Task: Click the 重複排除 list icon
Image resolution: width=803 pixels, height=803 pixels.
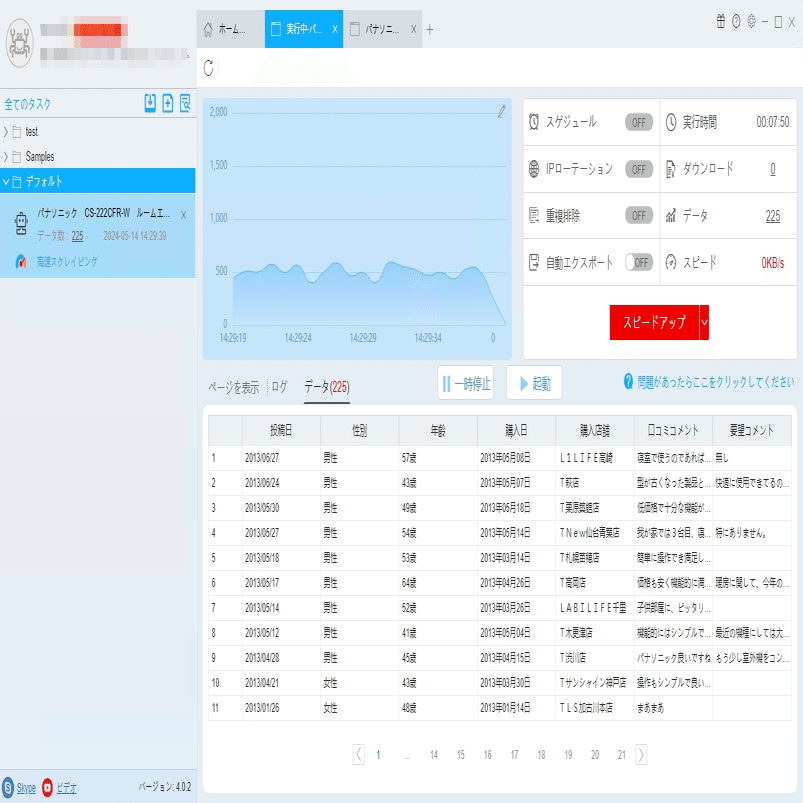Action: tap(534, 216)
